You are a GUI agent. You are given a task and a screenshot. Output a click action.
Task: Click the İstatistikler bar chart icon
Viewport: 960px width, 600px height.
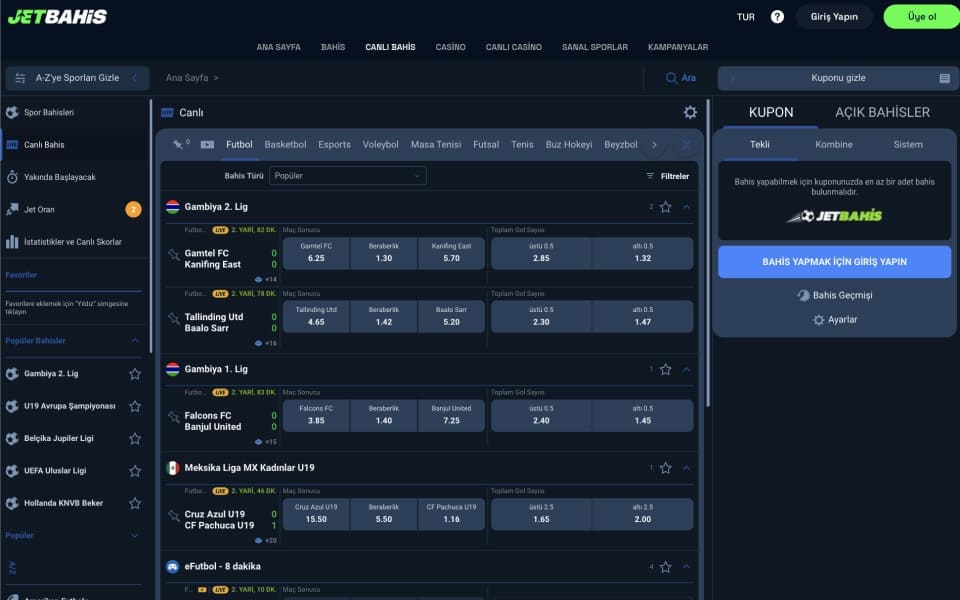tap(12, 242)
